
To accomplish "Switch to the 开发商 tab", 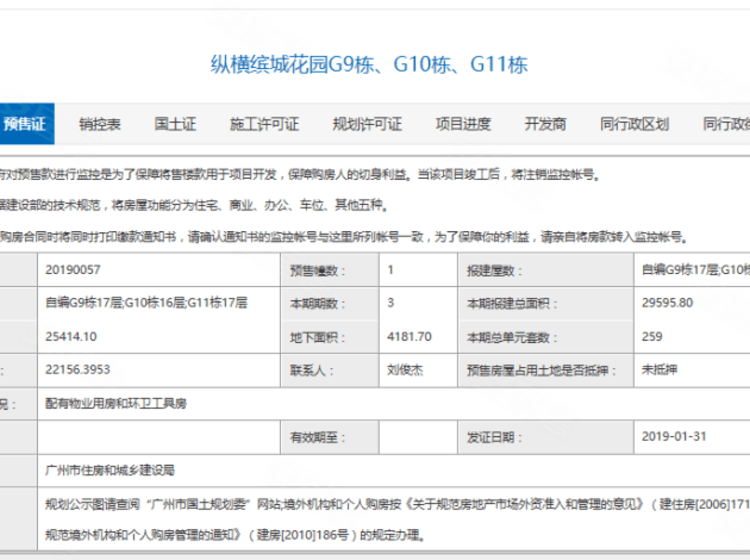I will coord(545,124).
